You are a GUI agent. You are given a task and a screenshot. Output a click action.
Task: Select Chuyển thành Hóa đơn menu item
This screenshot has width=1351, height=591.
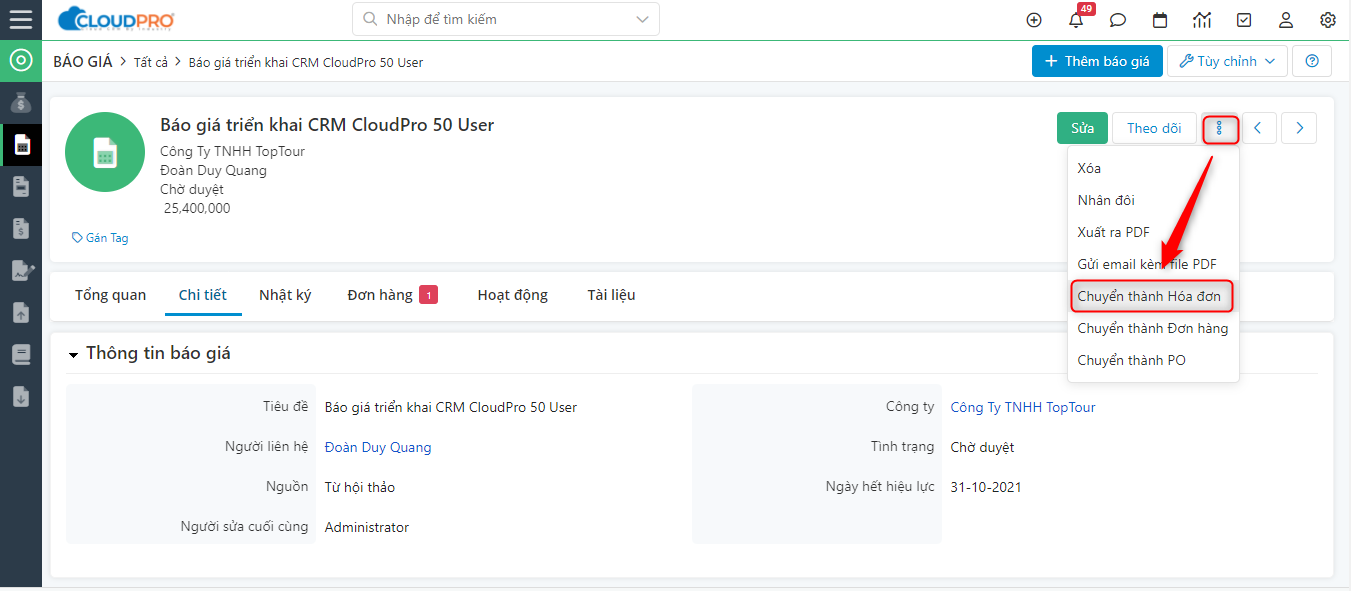coord(1152,296)
